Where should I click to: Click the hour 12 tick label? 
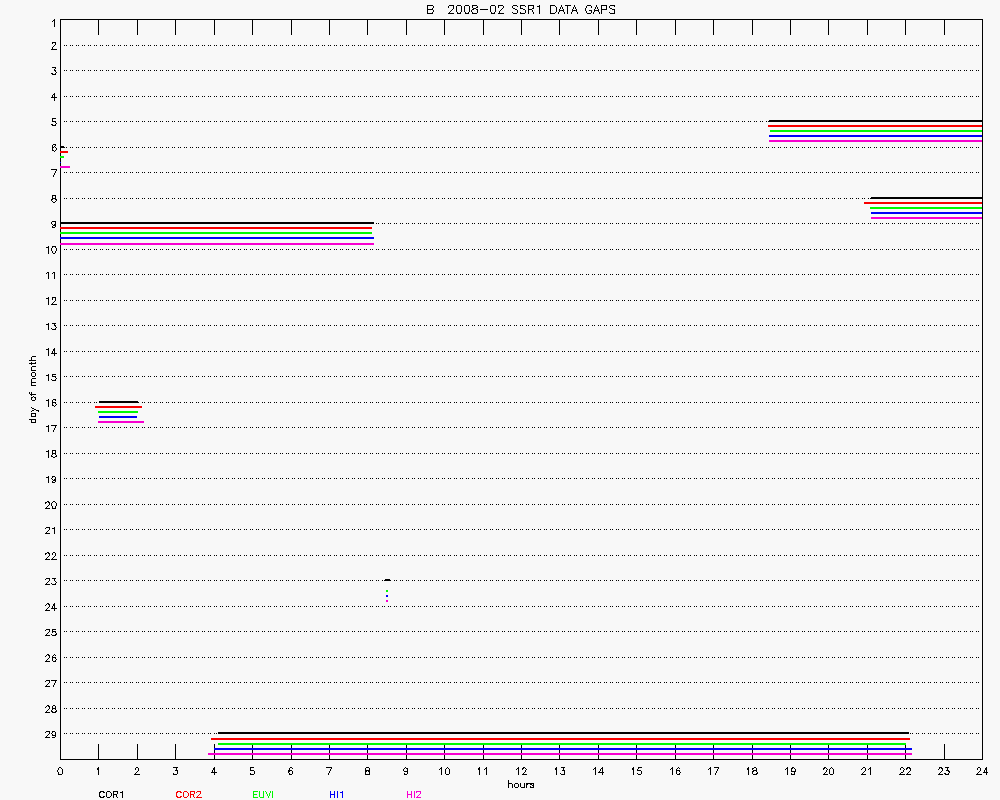(x=521, y=772)
